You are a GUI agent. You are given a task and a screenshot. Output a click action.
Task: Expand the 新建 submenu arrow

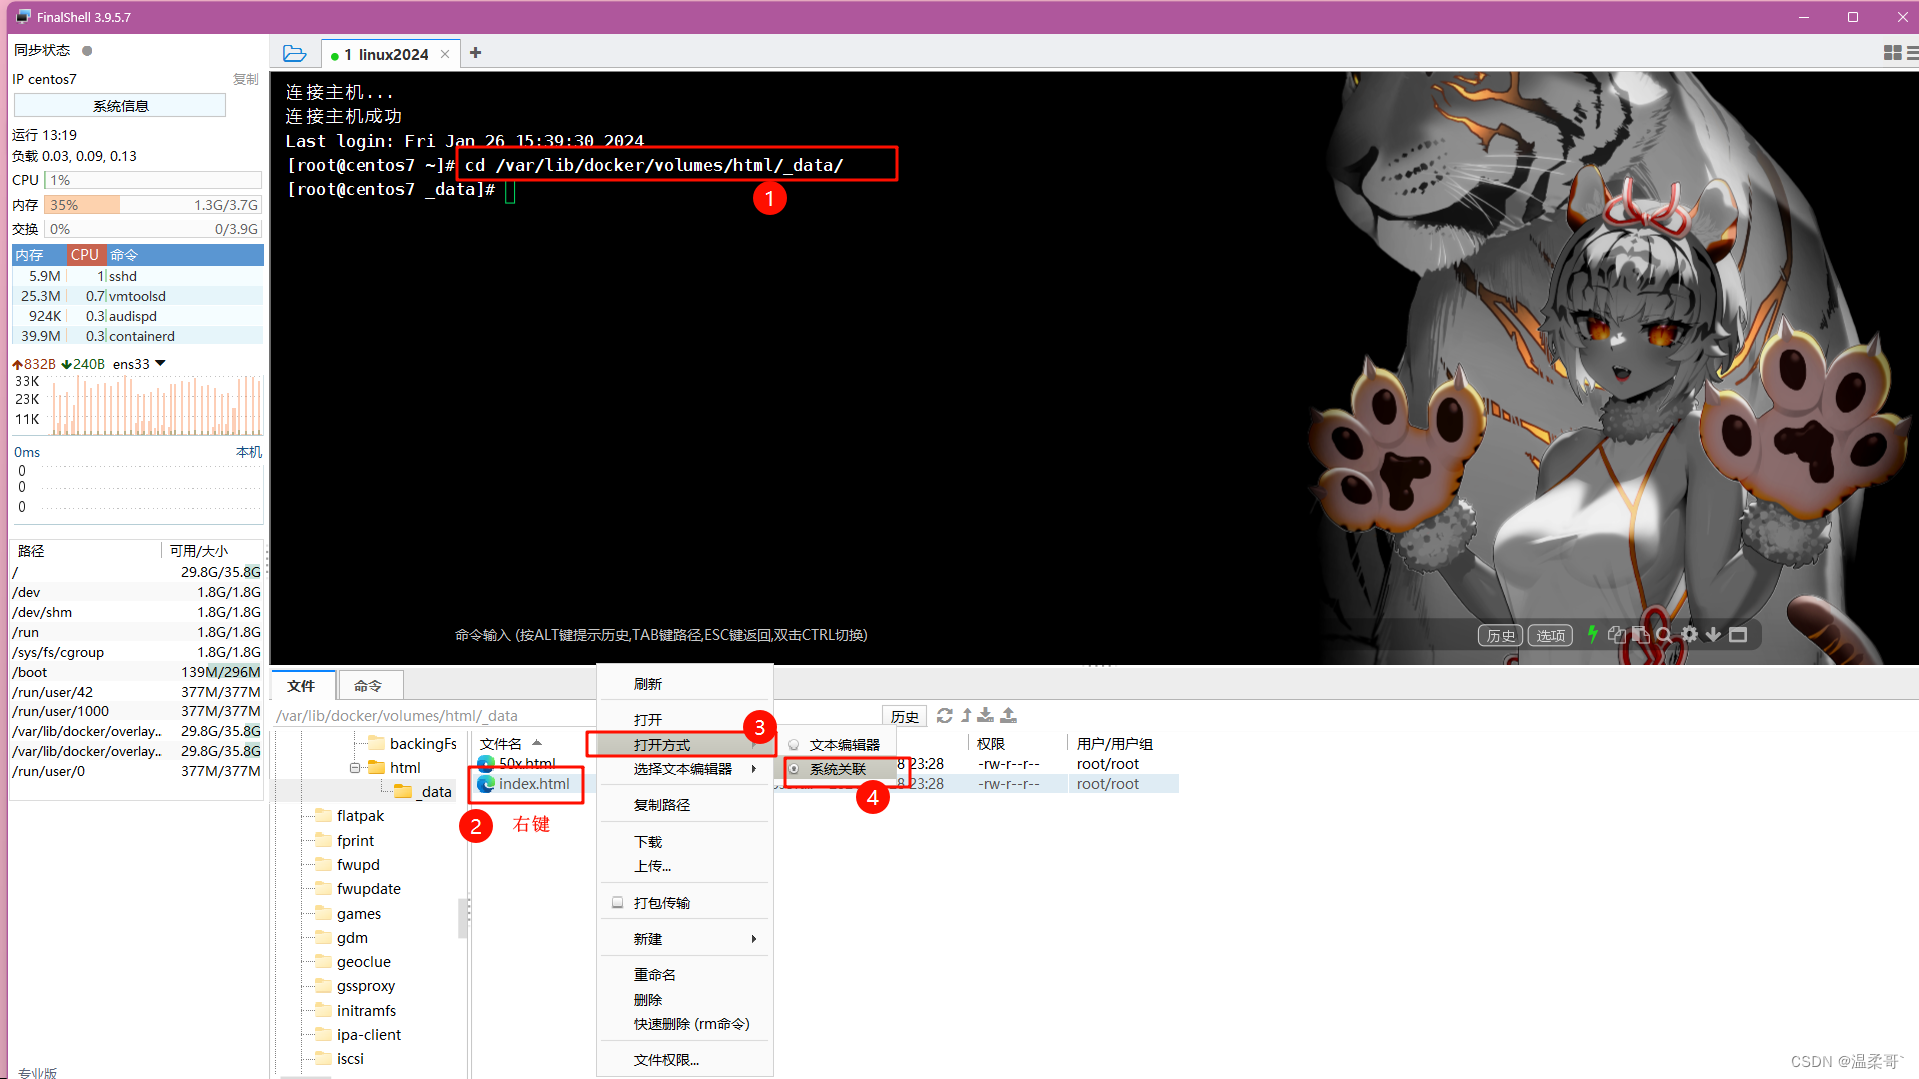[x=753, y=939]
